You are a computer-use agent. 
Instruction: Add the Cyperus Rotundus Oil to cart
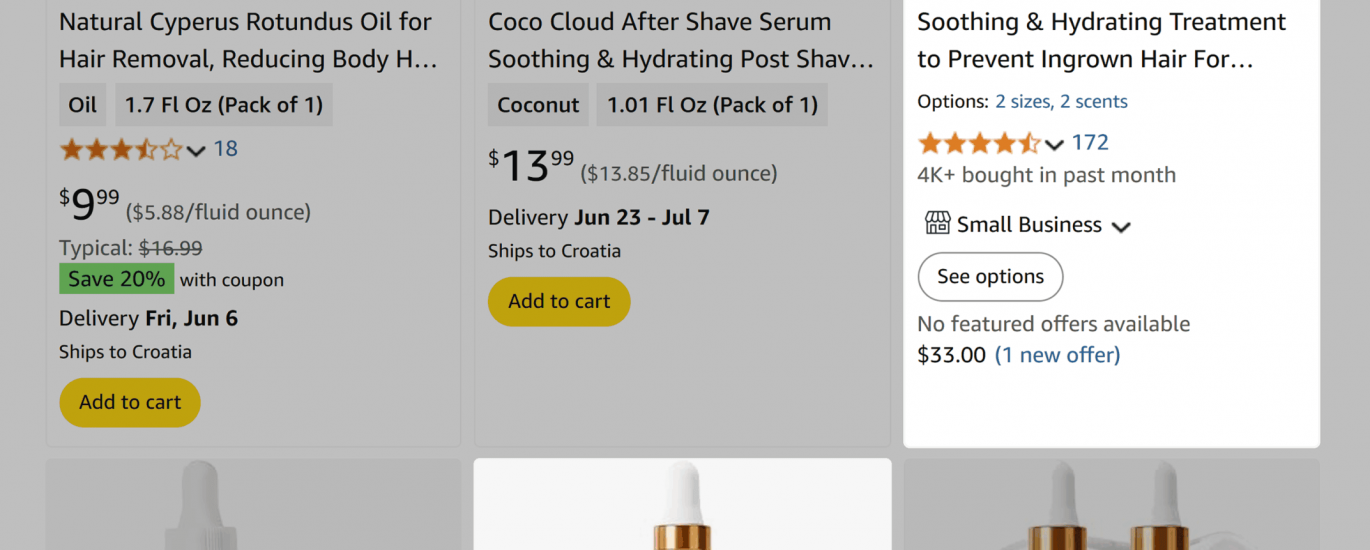click(130, 402)
